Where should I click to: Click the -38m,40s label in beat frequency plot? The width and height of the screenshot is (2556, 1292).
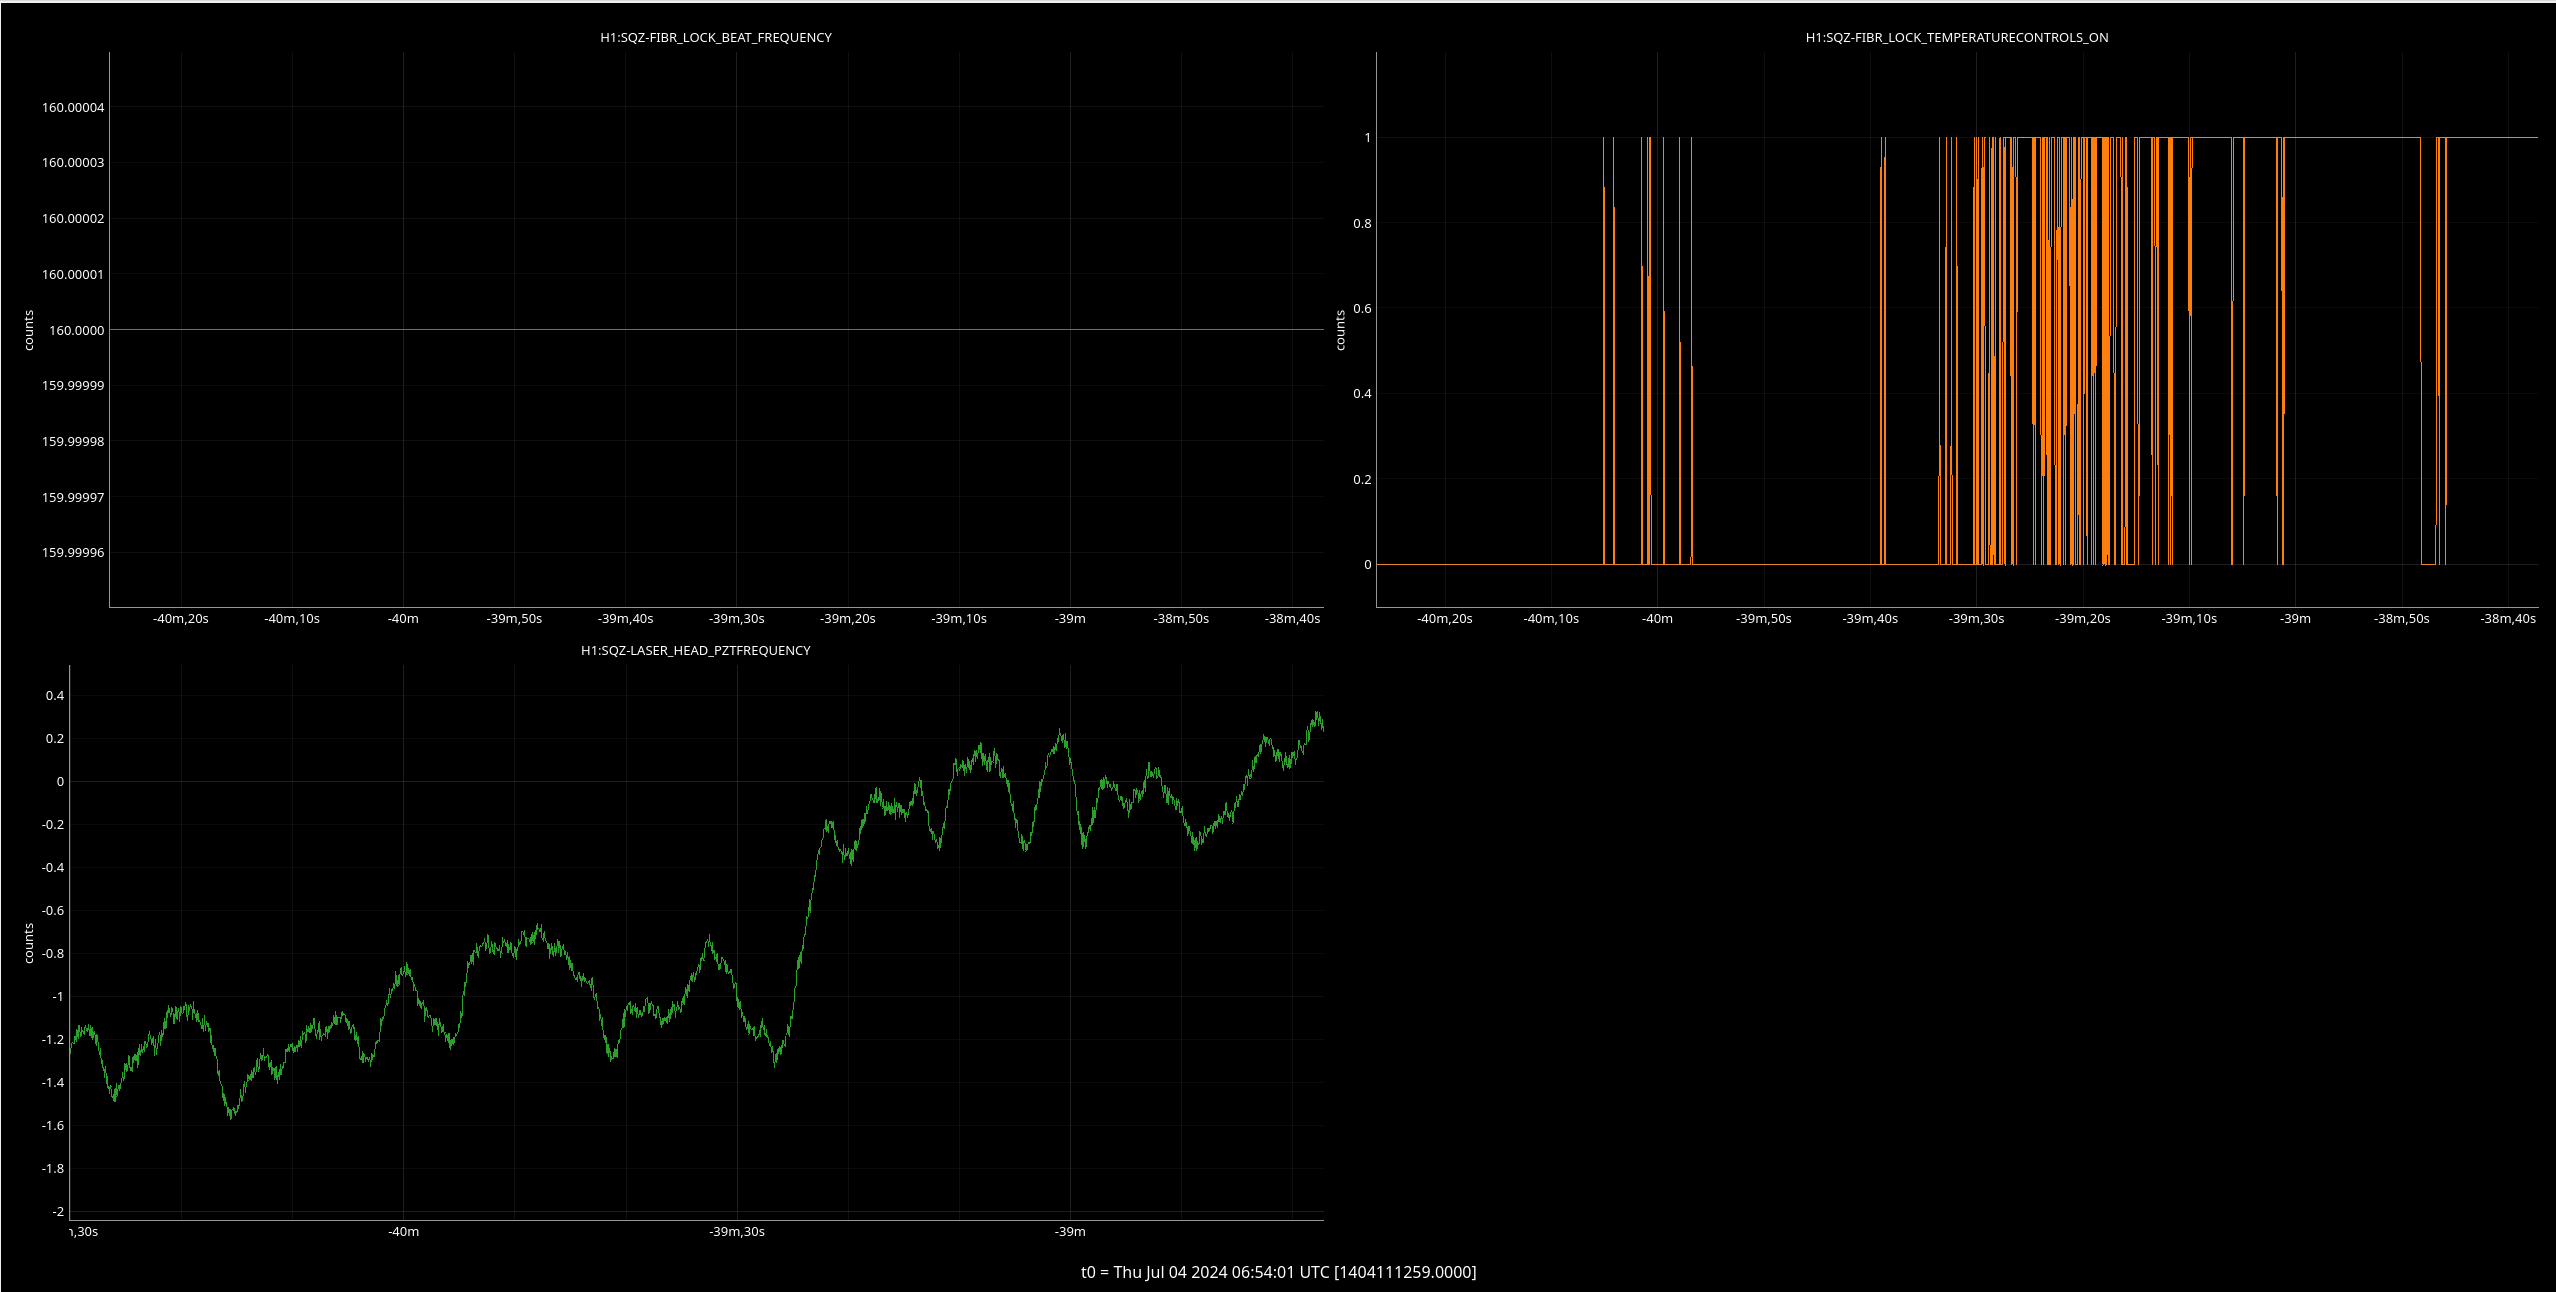[1292, 618]
